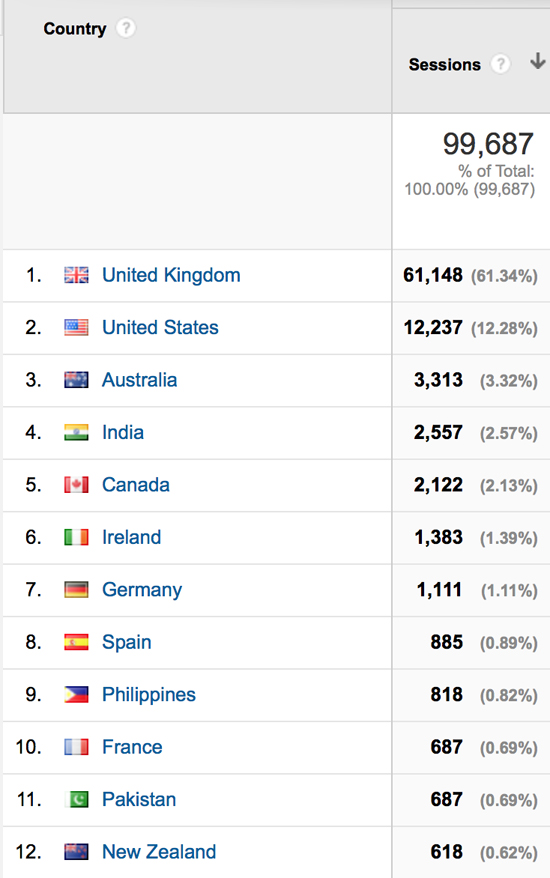Screen dimensions: 550x878
Task: Open the Australia country link
Action: coord(139,380)
